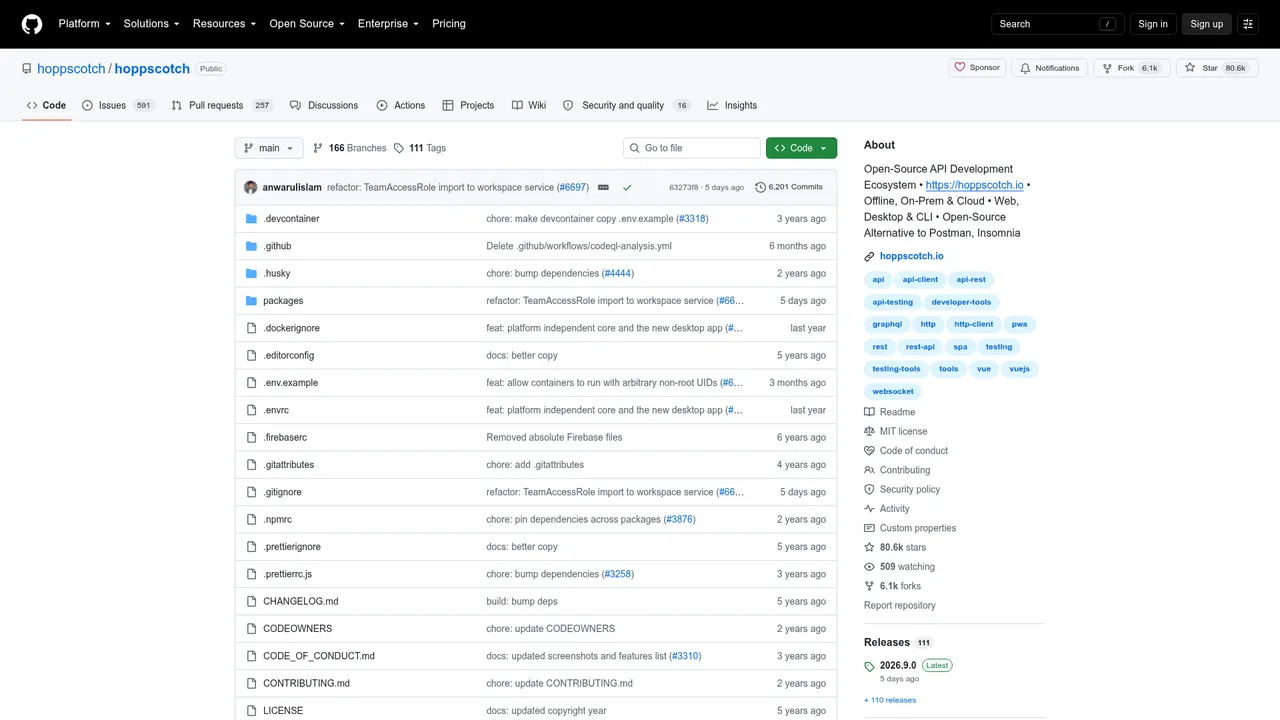Open the Actions tab
The width and height of the screenshot is (1280, 720).
click(401, 105)
